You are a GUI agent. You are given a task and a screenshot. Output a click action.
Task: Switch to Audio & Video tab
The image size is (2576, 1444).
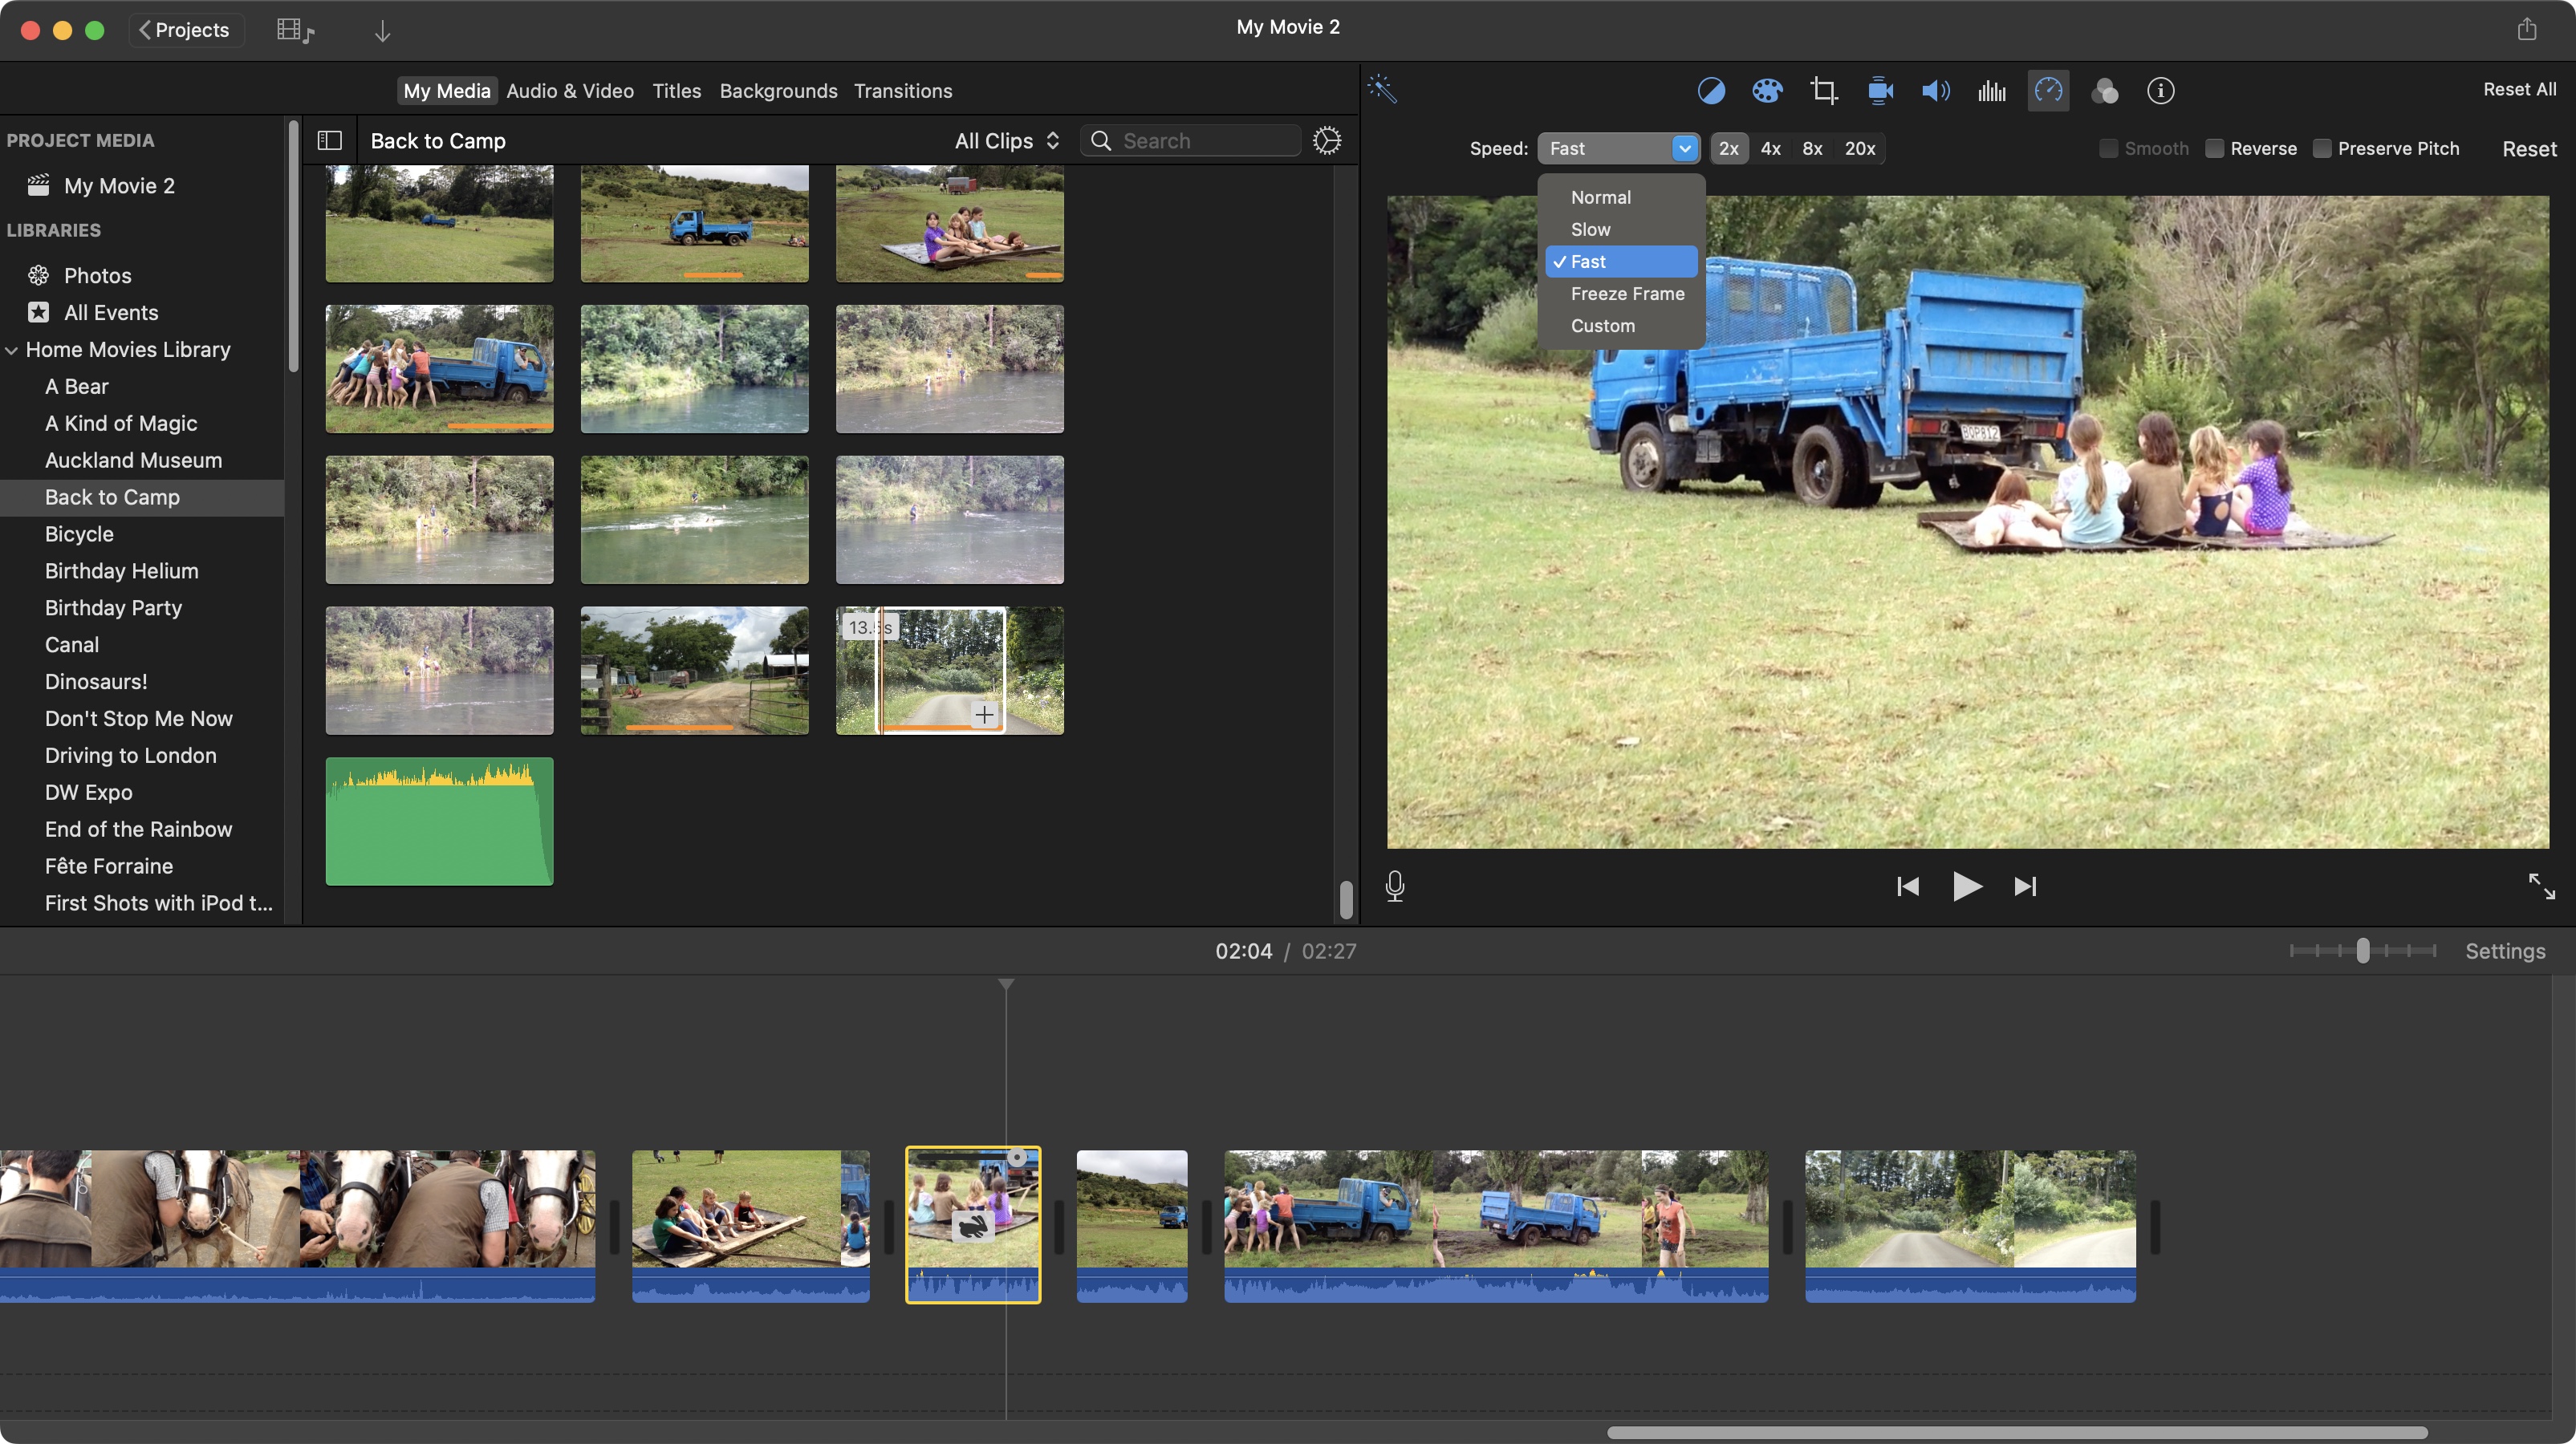pos(570,91)
